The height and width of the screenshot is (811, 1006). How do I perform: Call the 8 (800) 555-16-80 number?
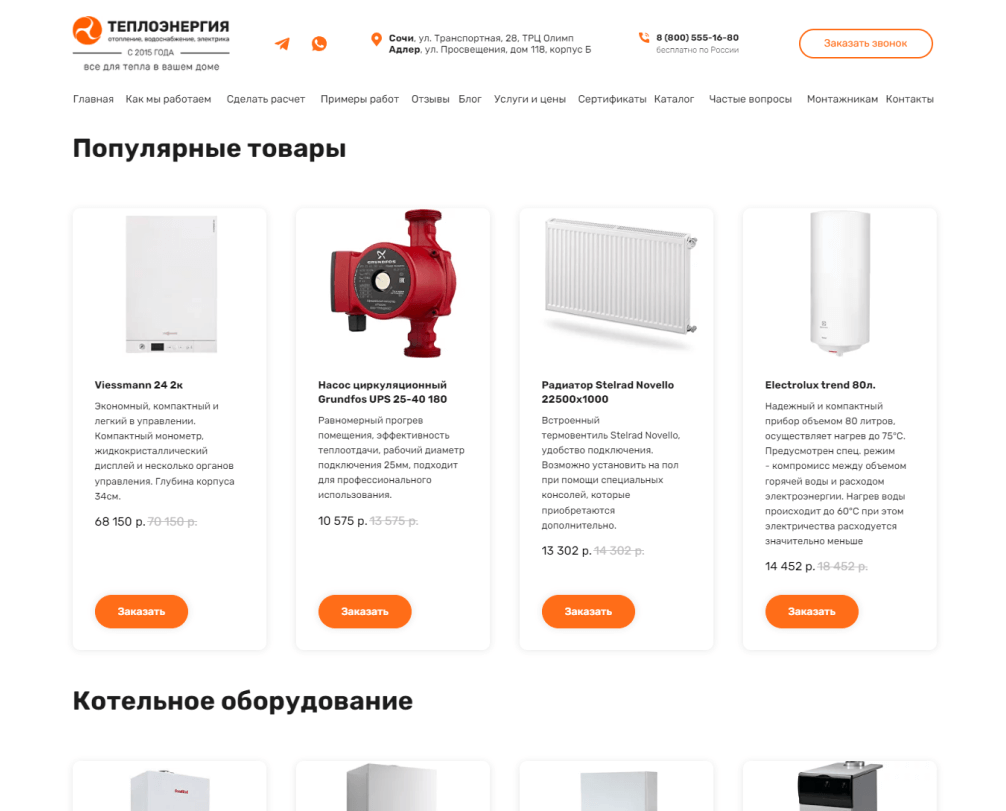(697, 38)
